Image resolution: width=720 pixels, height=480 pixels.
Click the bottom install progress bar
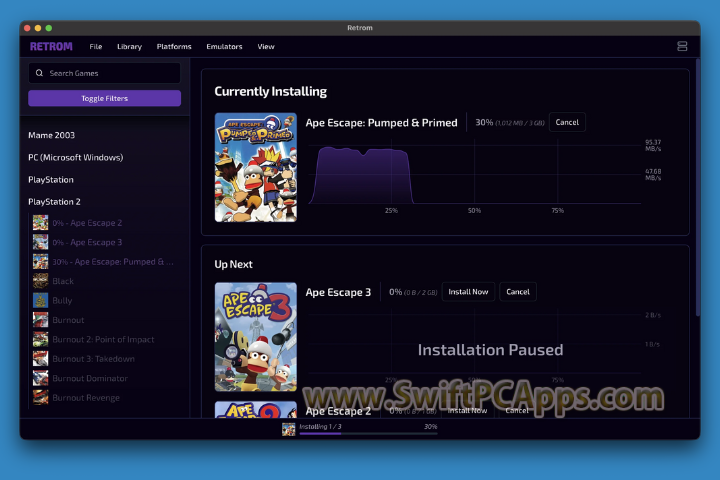tap(368, 433)
